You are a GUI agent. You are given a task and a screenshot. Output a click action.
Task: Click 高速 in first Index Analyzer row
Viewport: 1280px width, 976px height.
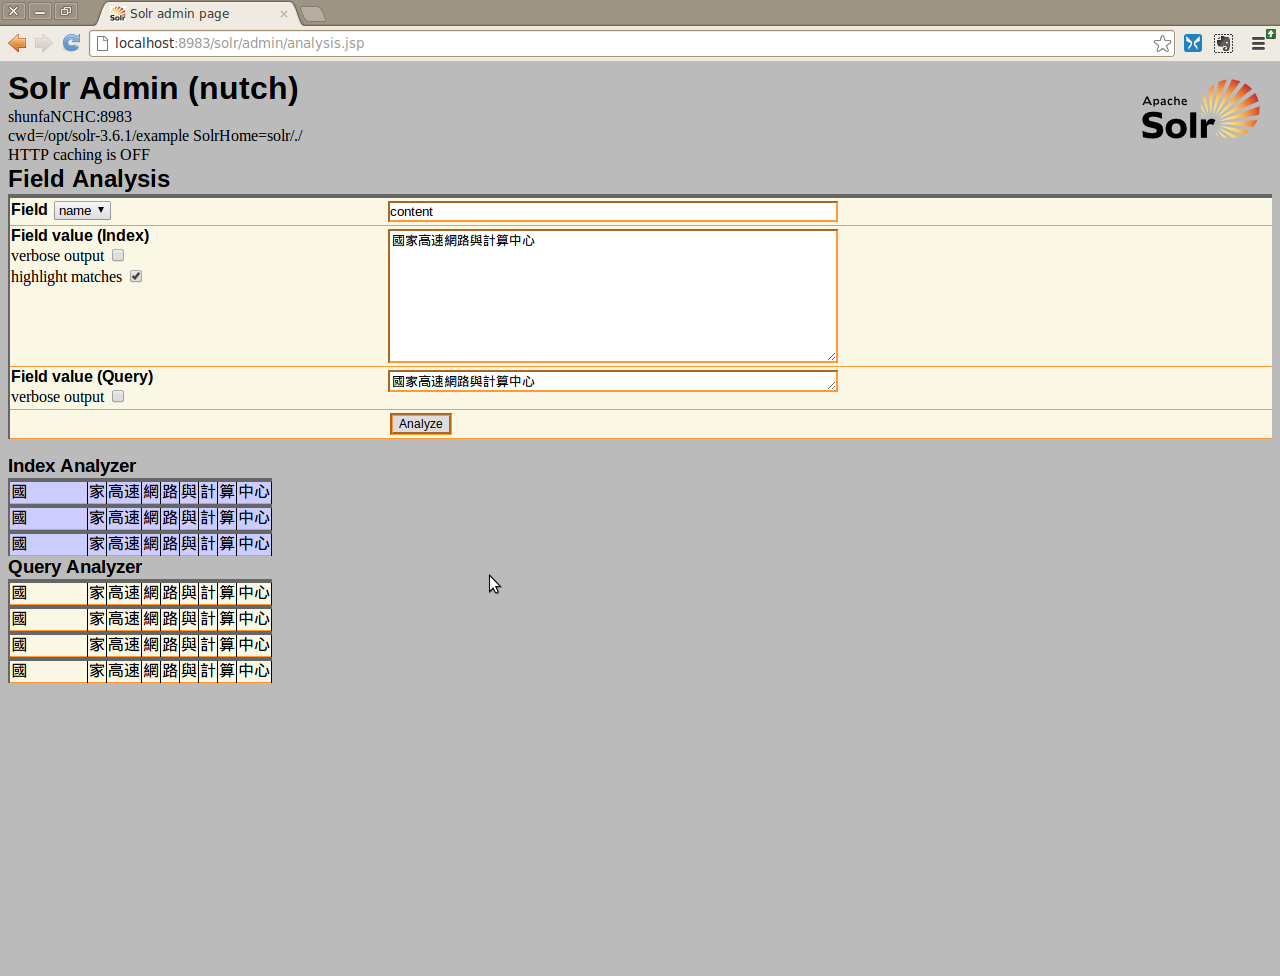pos(124,492)
